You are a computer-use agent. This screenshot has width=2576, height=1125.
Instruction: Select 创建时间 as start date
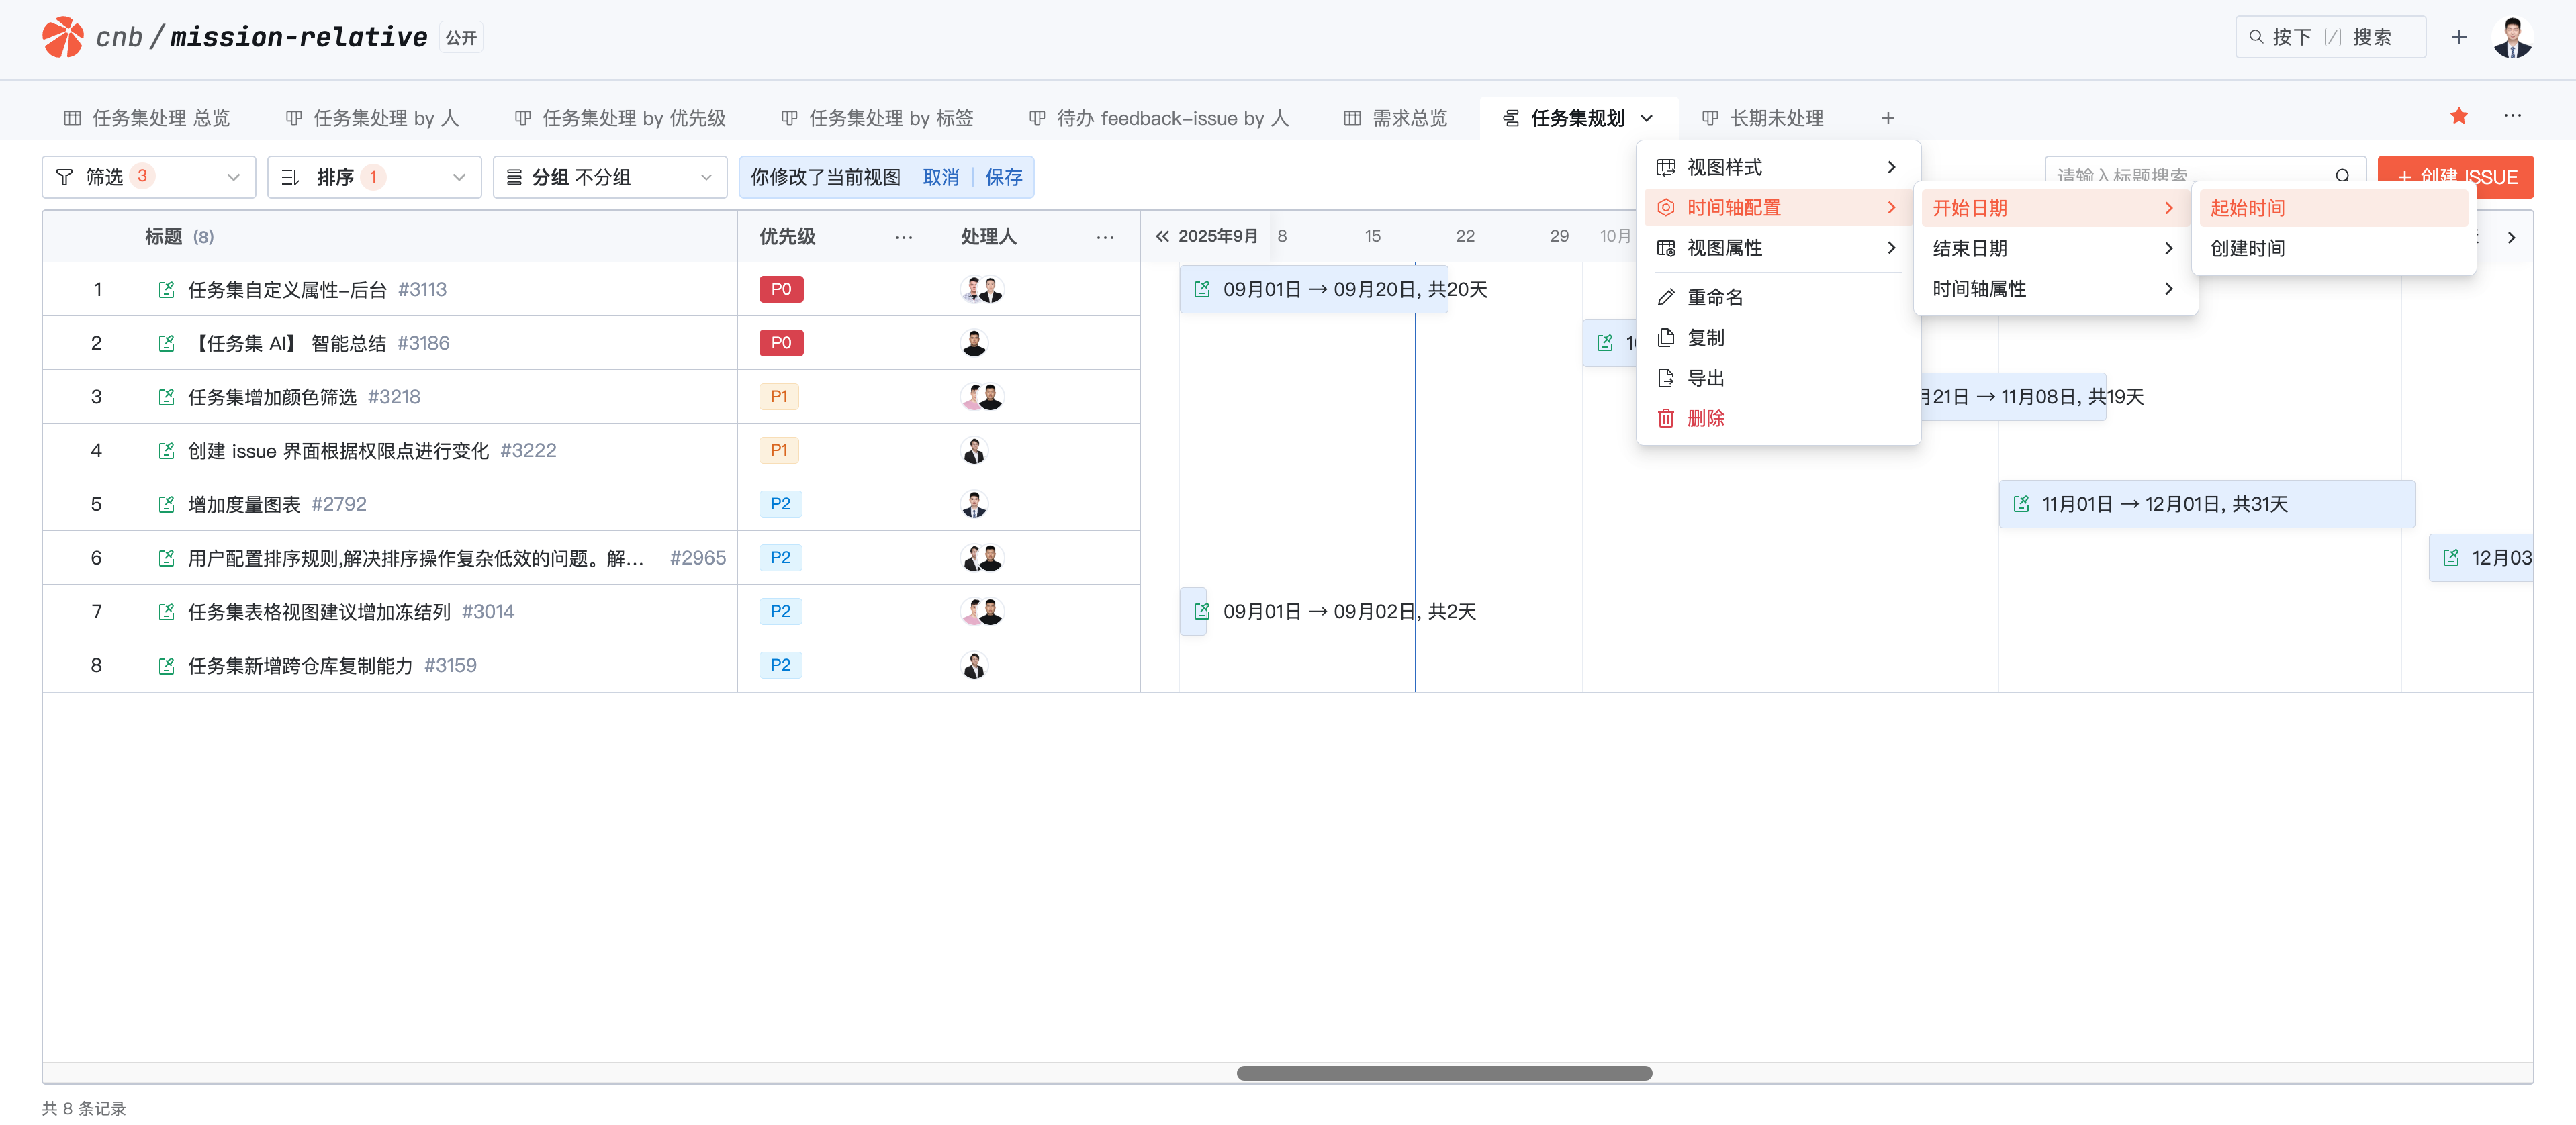(x=2247, y=249)
